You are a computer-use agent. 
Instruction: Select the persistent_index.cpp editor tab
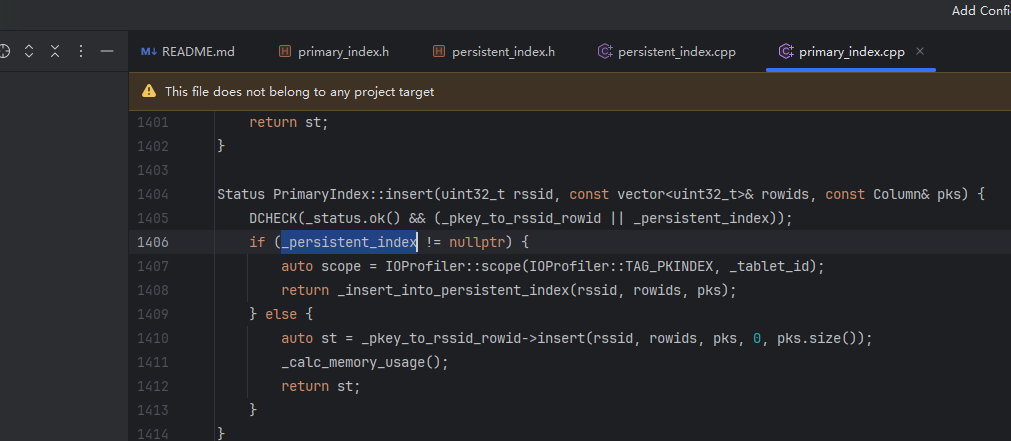tap(676, 51)
